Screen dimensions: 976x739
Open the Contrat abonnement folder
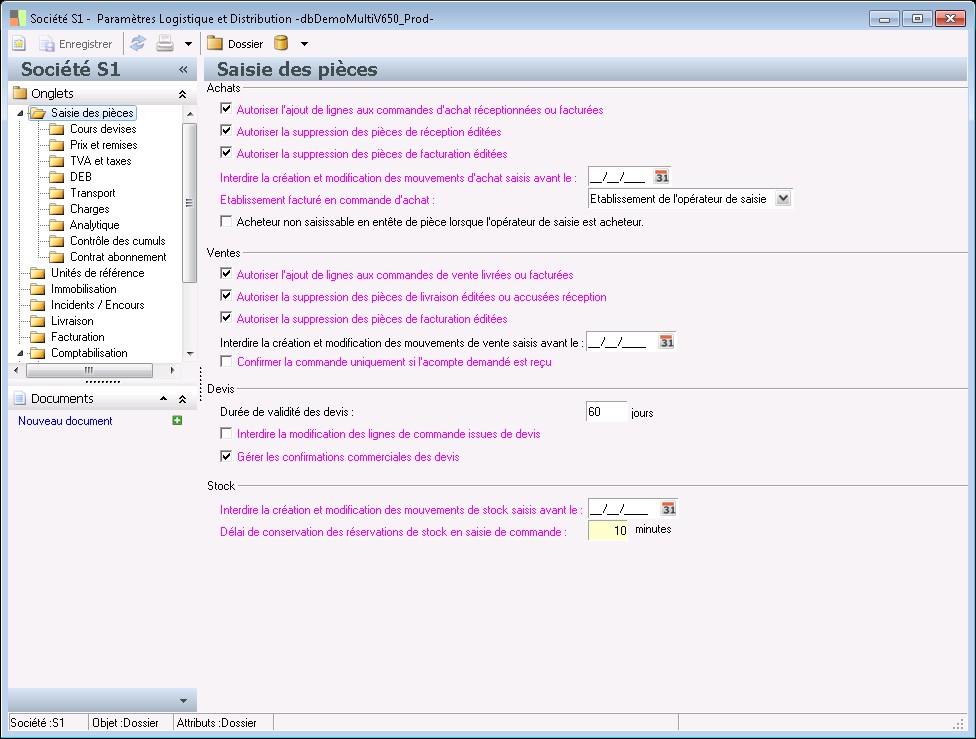tap(118, 257)
